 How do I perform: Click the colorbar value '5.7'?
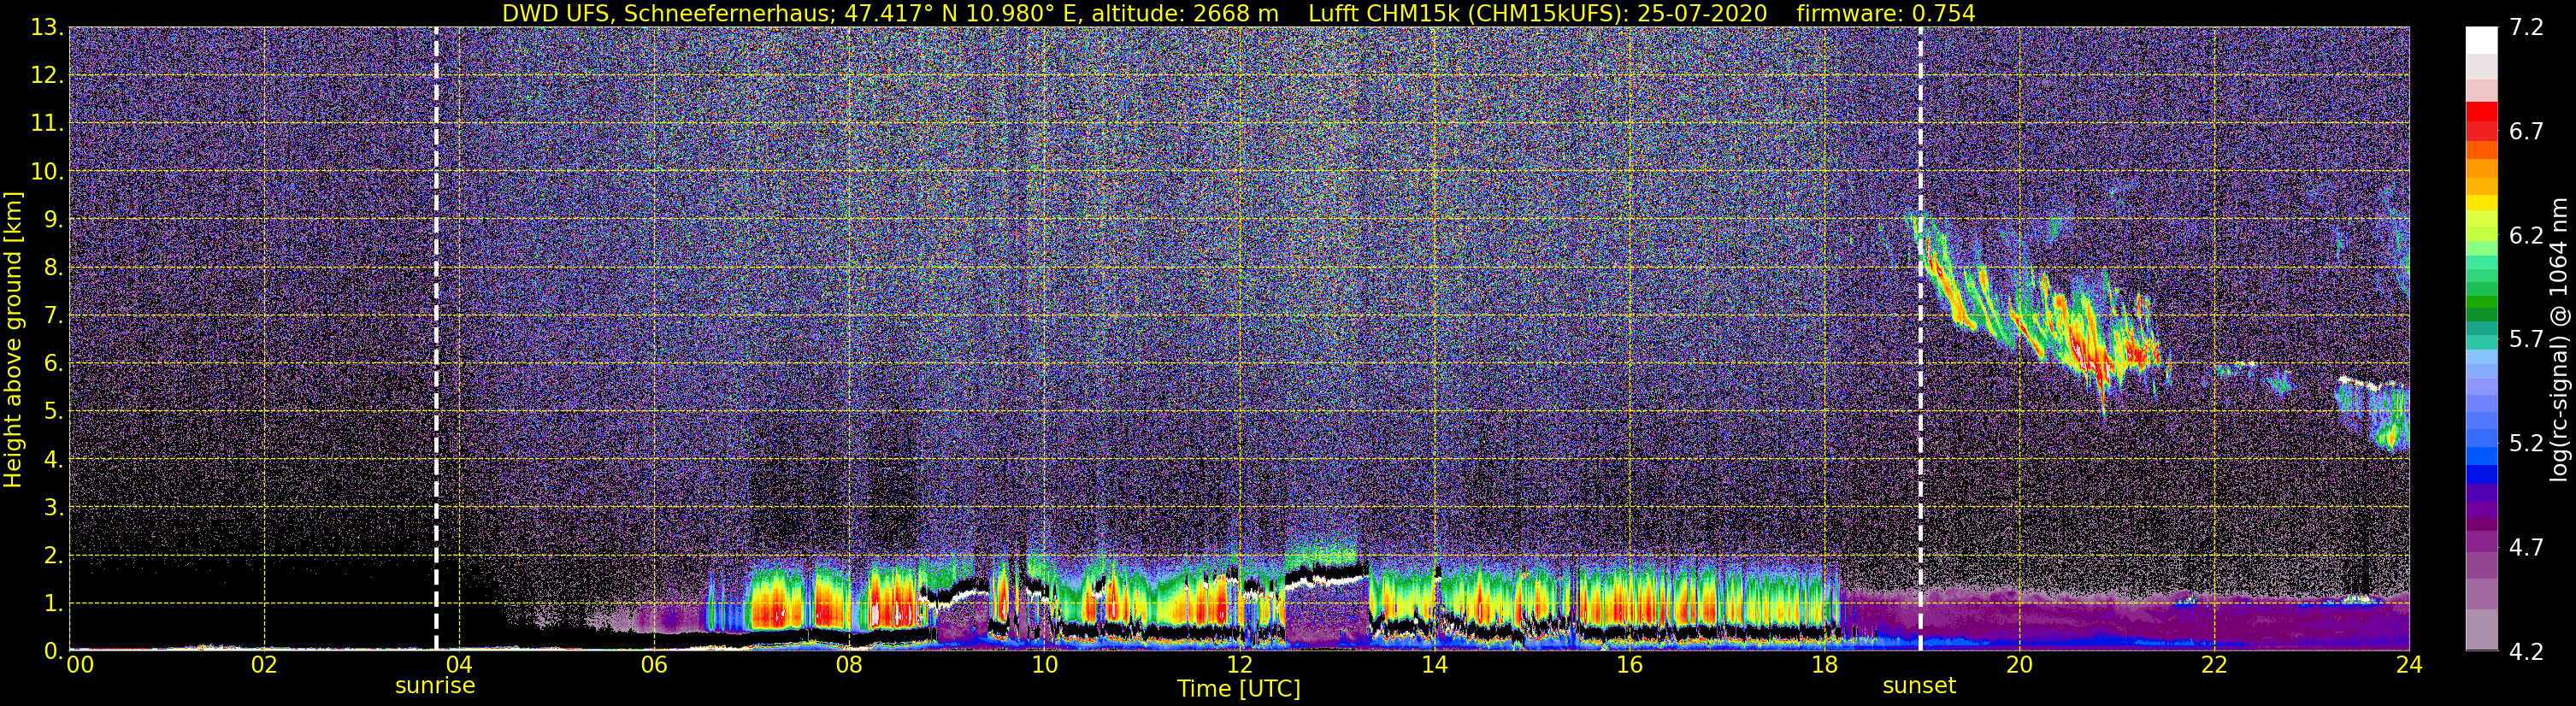point(2526,340)
